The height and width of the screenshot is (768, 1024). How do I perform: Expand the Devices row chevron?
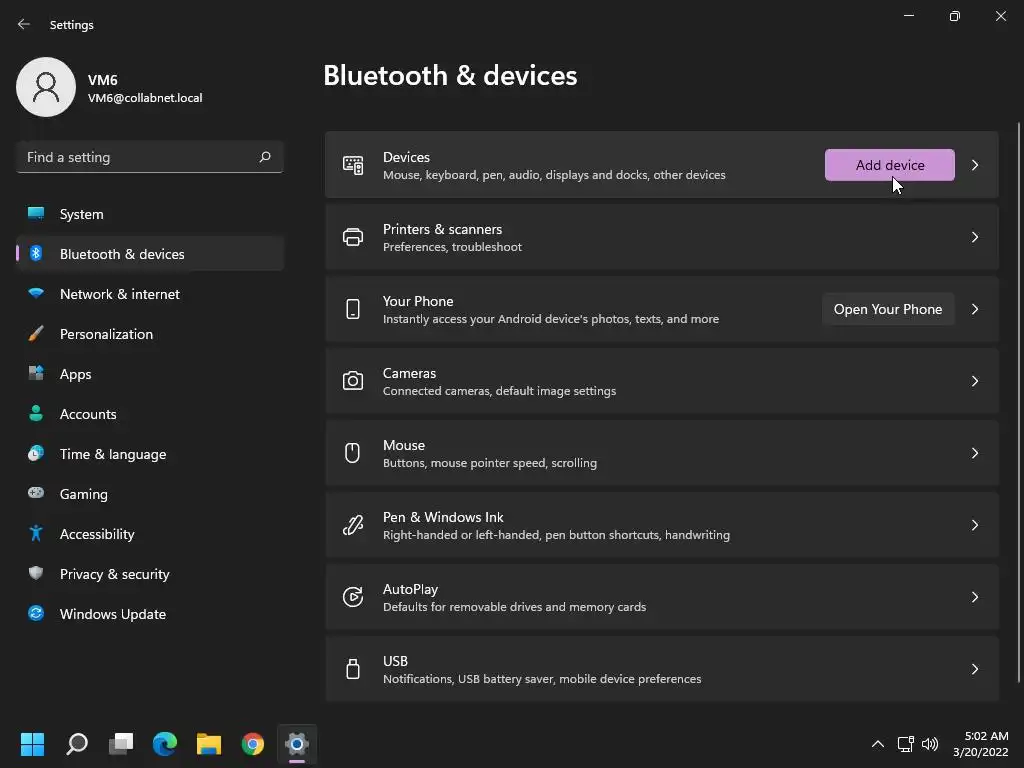(974, 165)
